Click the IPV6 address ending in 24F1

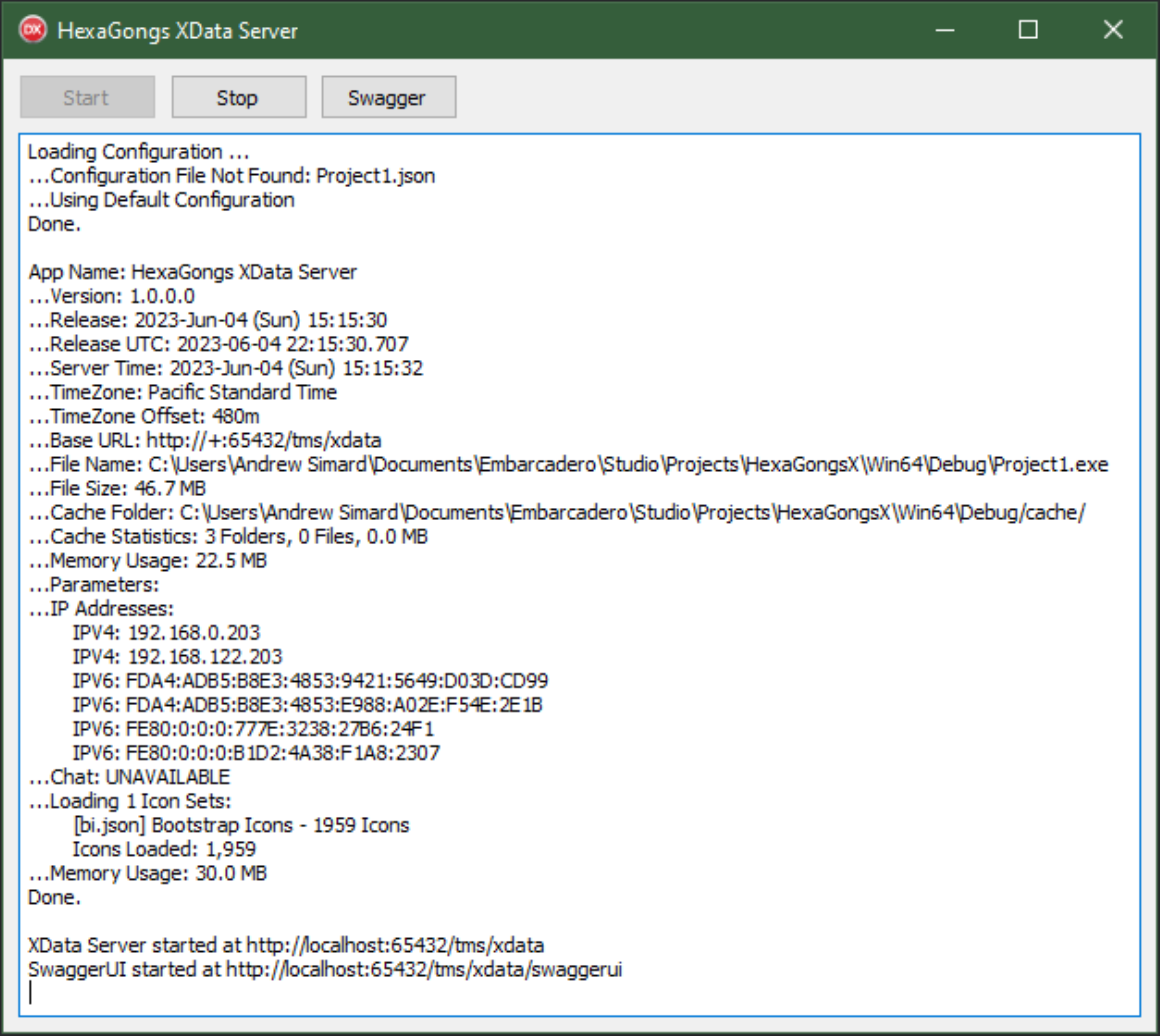coord(253,729)
